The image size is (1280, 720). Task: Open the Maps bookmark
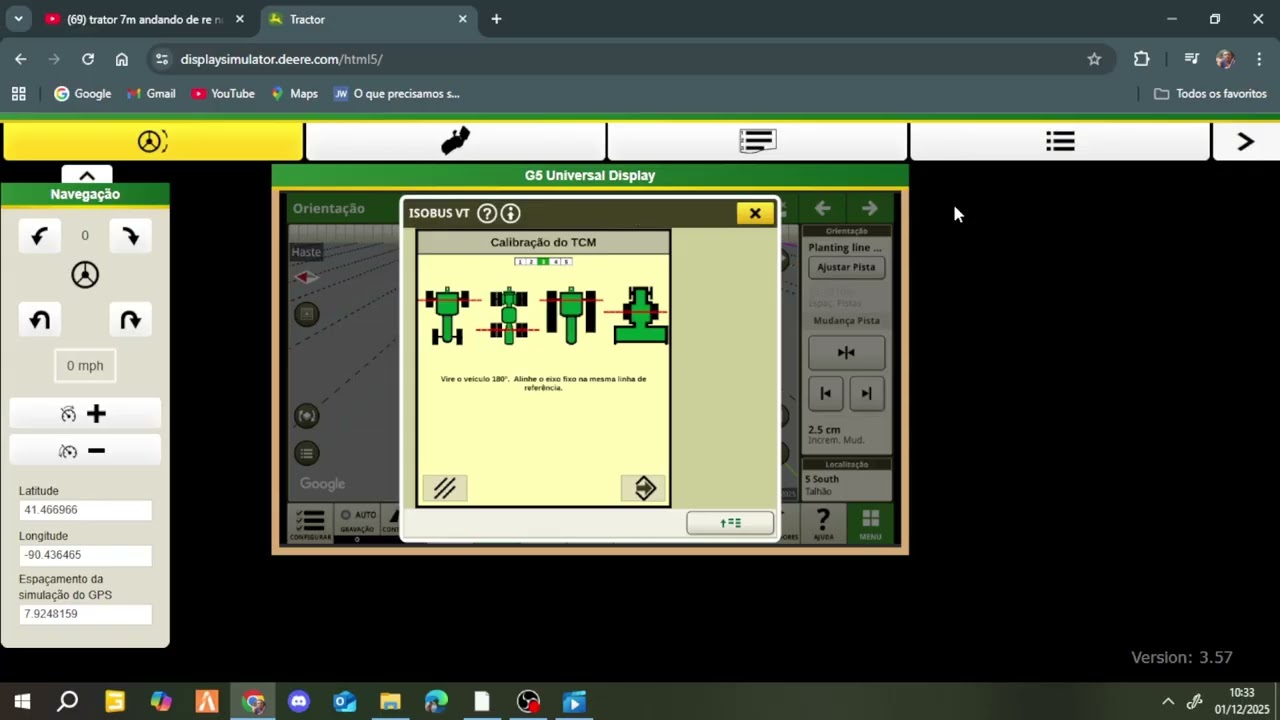coord(294,94)
